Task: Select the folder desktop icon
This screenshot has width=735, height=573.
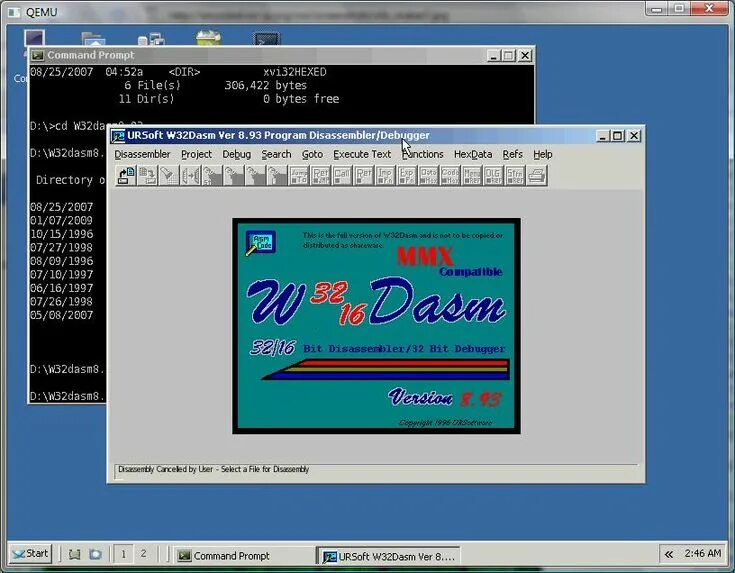Action: [93, 39]
